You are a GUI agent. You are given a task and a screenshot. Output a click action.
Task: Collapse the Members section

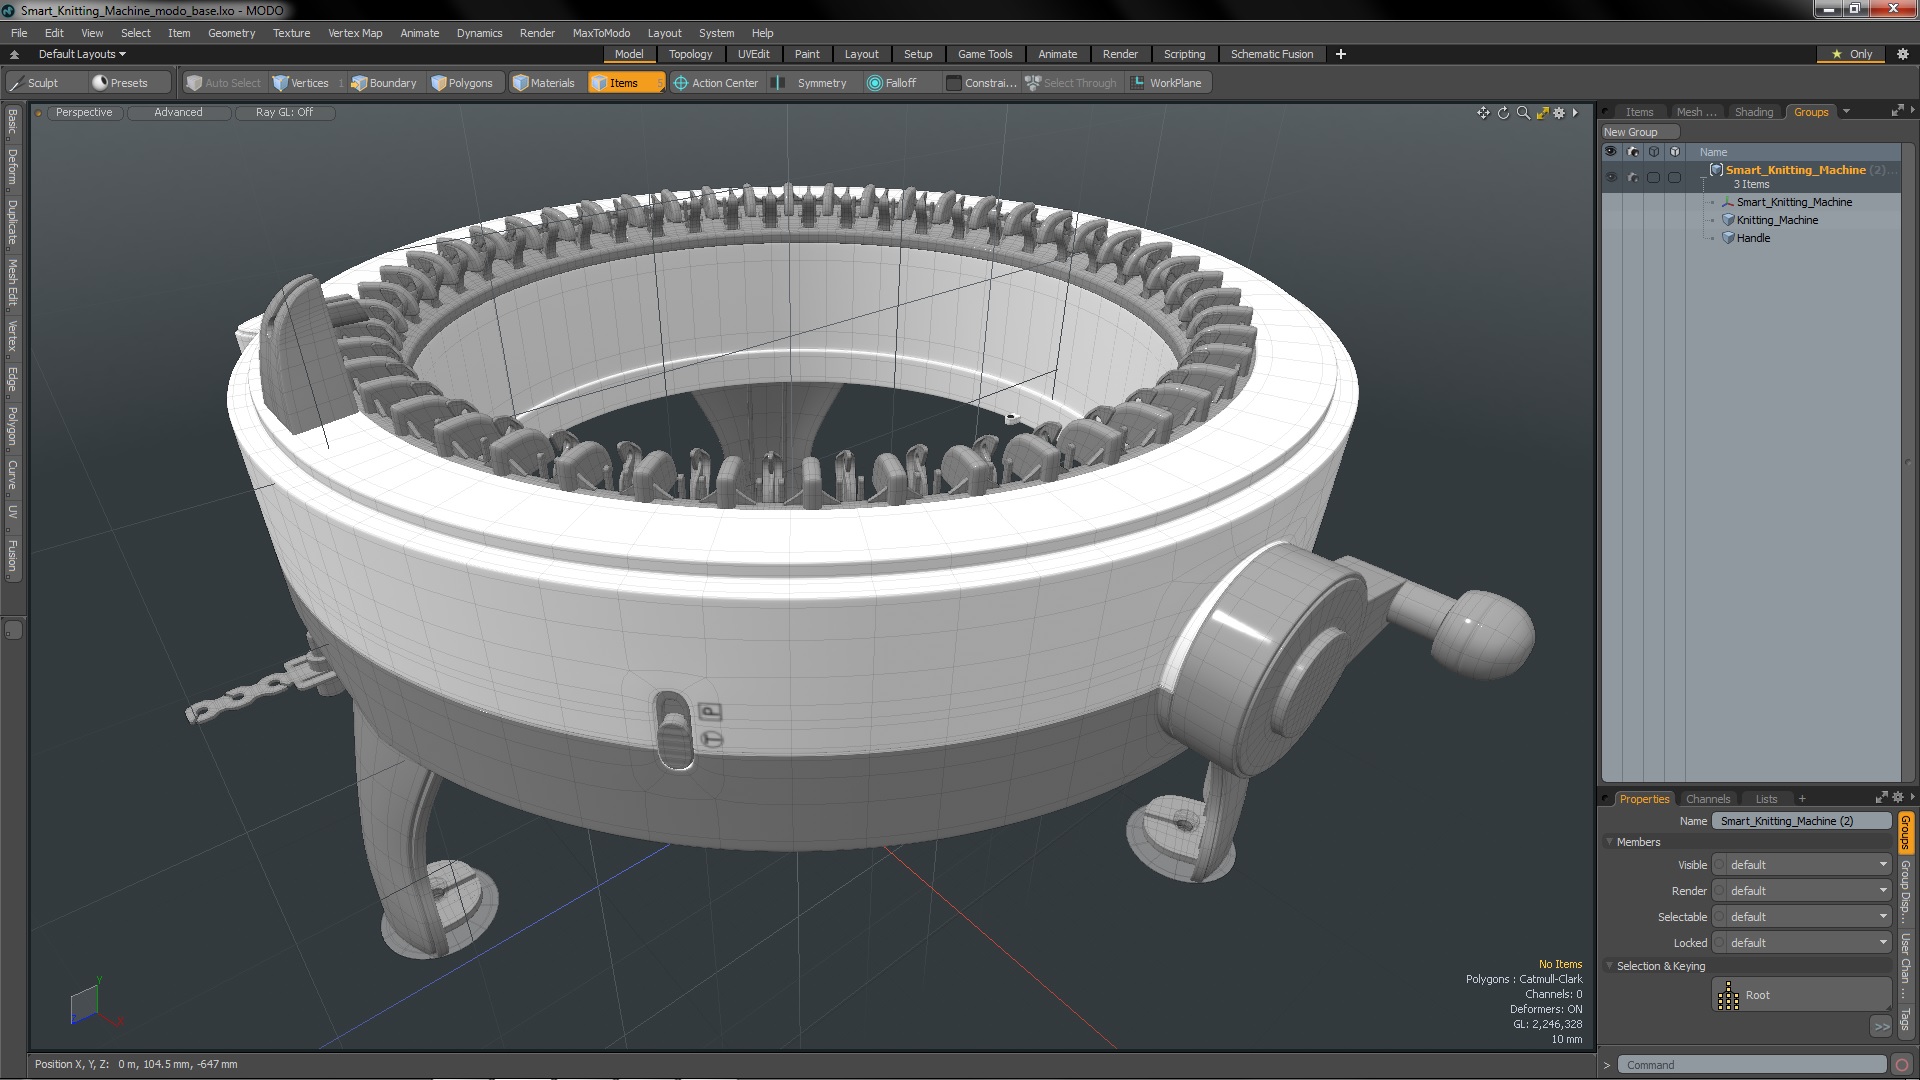(x=1610, y=842)
